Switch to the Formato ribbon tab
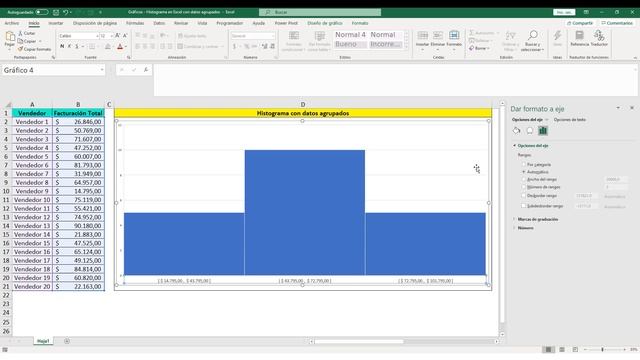The width and height of the screenshot is (640, 360). click(x=360, y=23)
